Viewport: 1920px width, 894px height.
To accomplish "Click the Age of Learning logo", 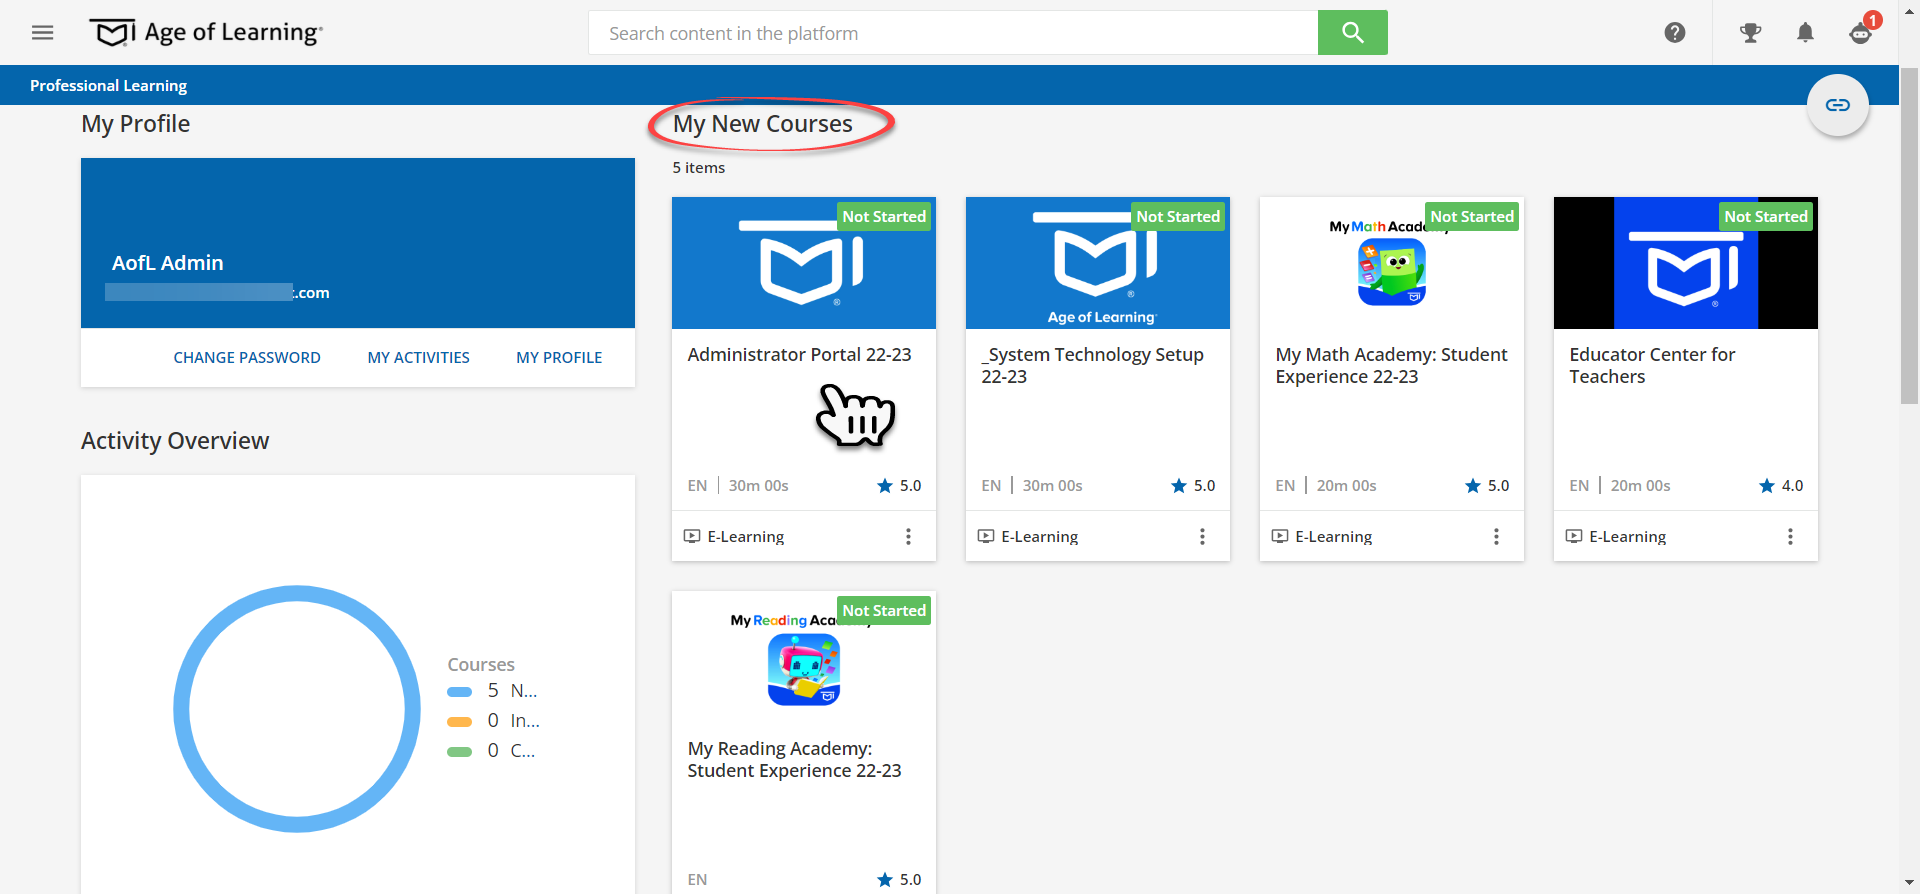I will pyautogui.click(x=207, y=33).
